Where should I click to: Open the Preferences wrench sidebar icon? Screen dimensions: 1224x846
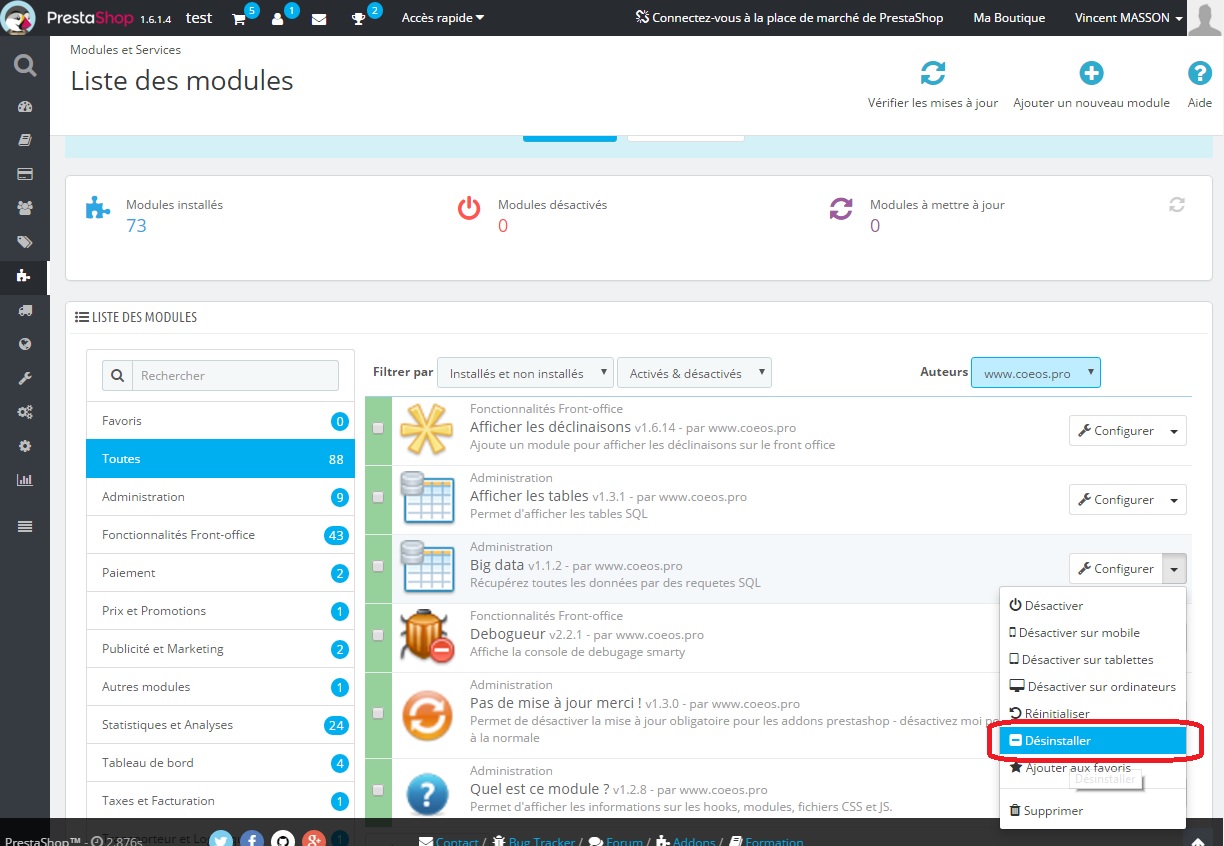[x=25, y=378]
